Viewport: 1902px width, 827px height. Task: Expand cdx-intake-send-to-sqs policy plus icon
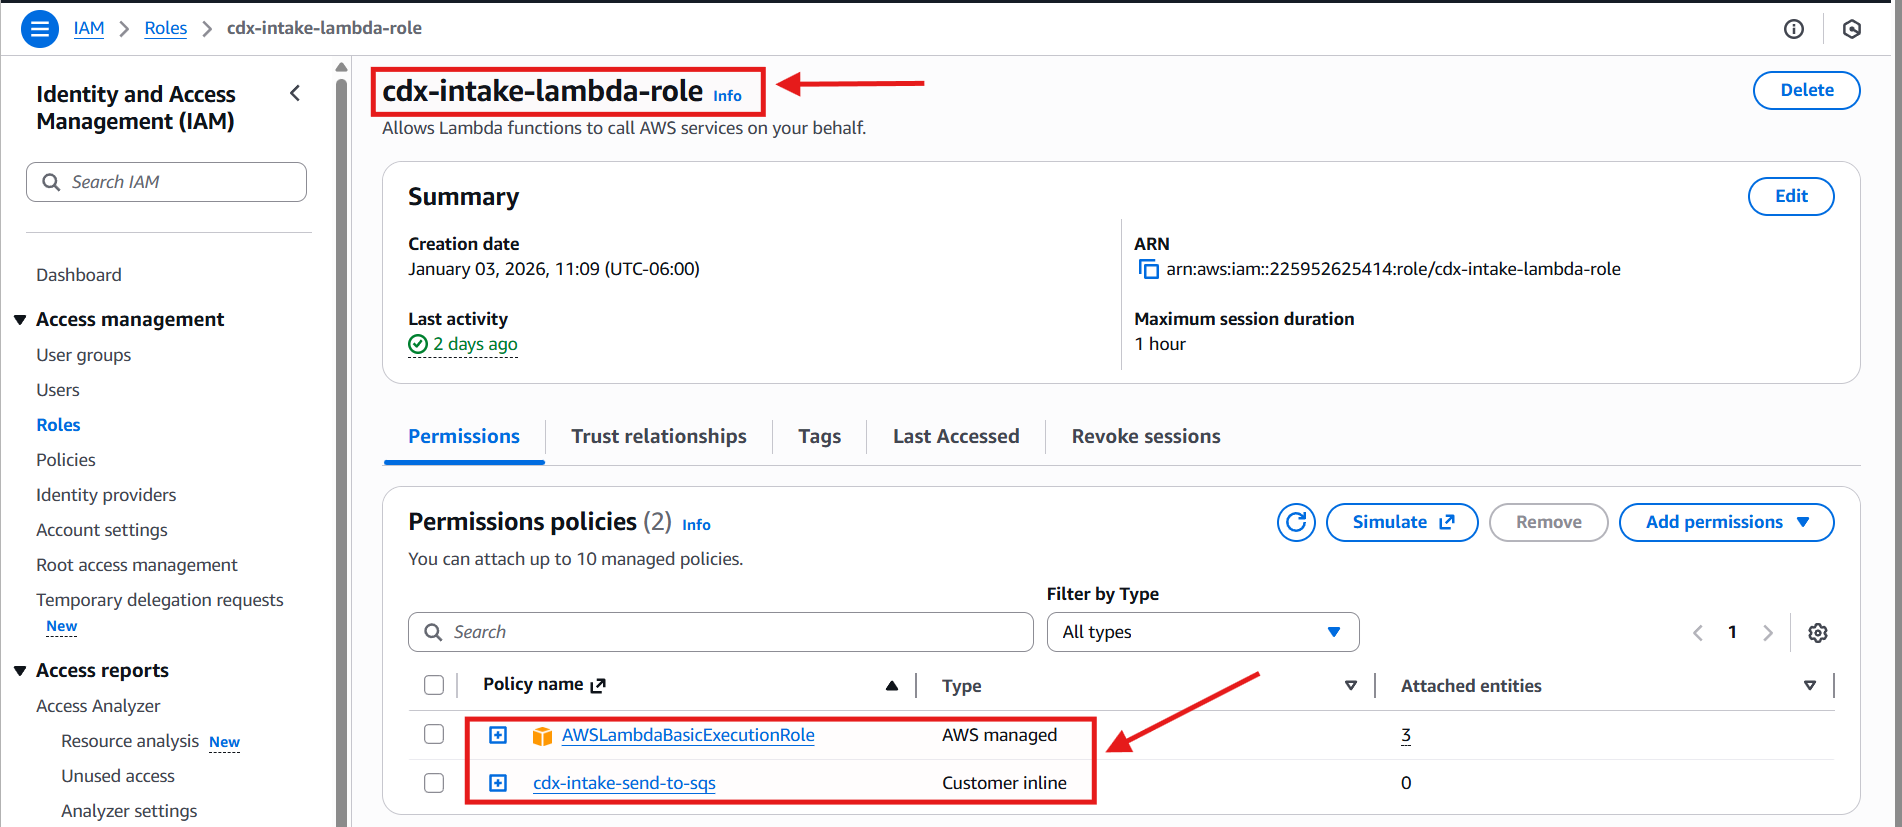coord(498,783)
